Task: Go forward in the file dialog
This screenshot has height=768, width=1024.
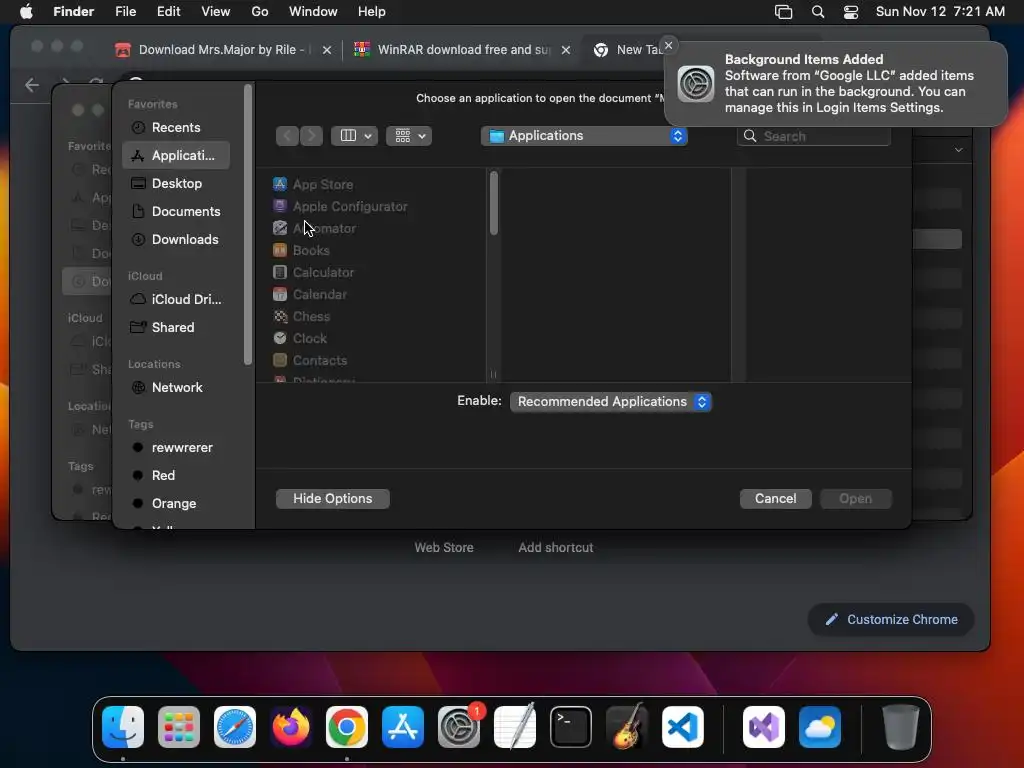Action: coord(312,136)
